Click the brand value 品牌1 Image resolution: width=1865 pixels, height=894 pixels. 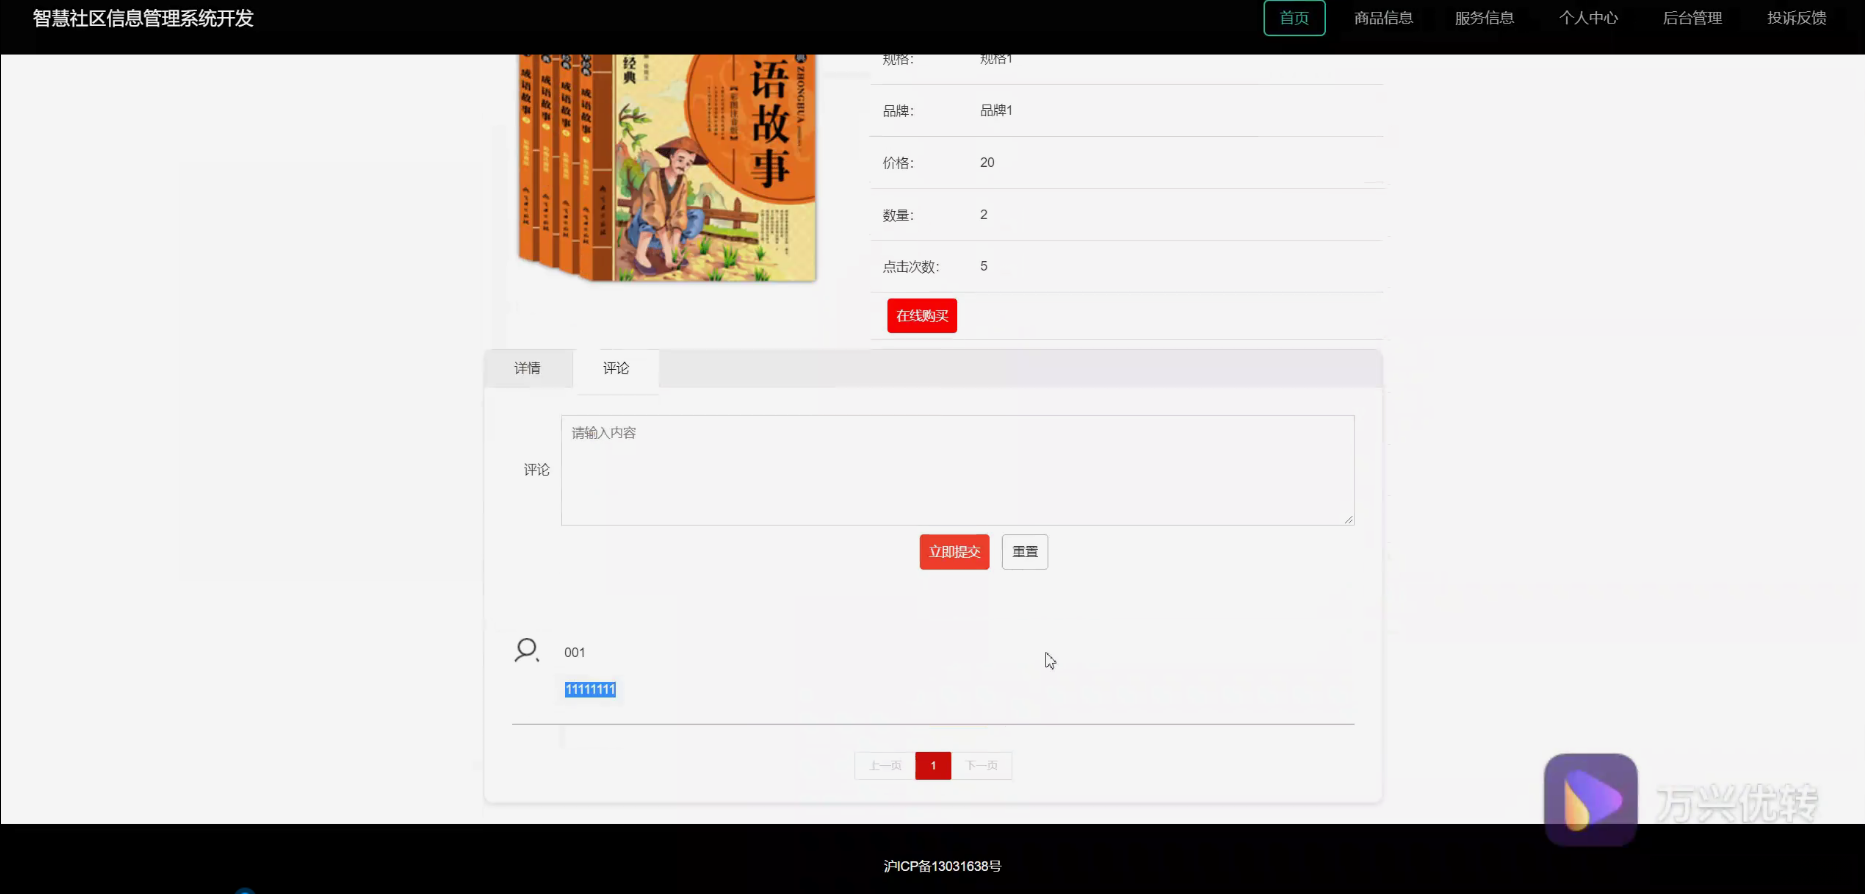pyautogui.click(x=996, y=110)
